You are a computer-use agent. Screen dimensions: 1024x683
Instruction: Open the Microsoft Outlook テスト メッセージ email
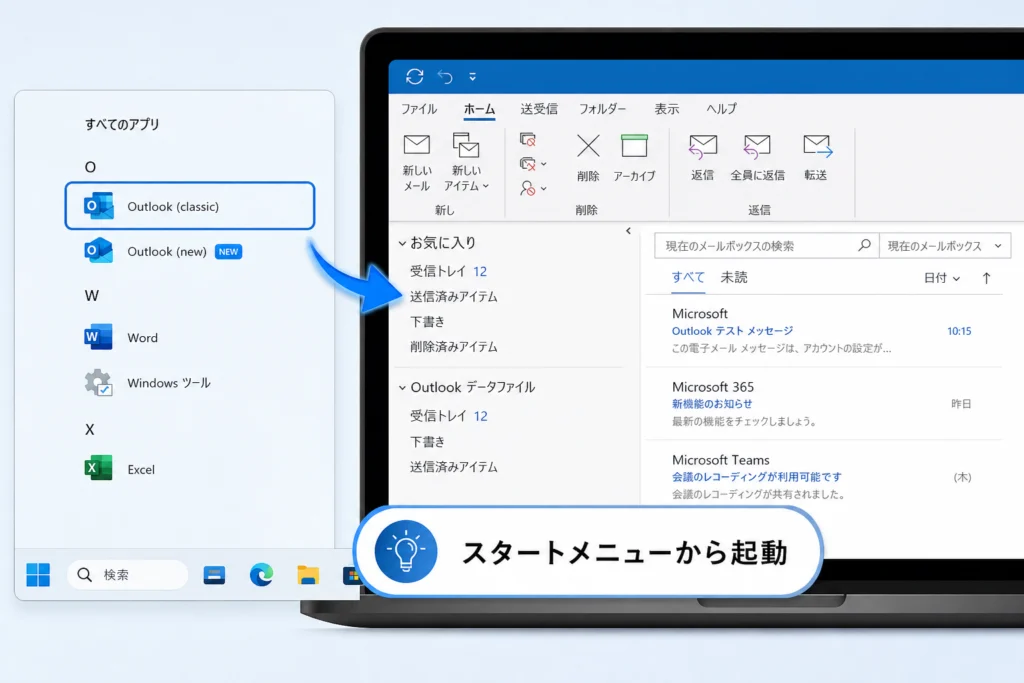click(x=823, y=330)
